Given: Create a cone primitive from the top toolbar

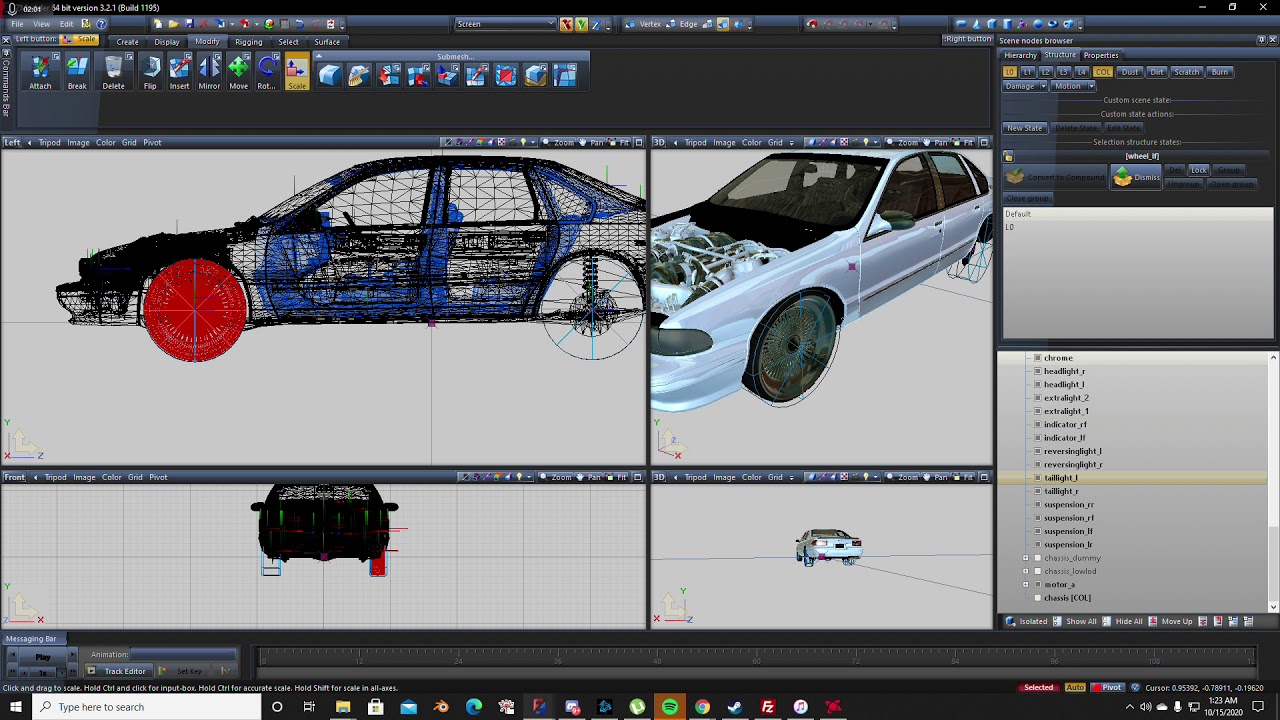Looking at the screenshot, I should (x=976, y=24).
